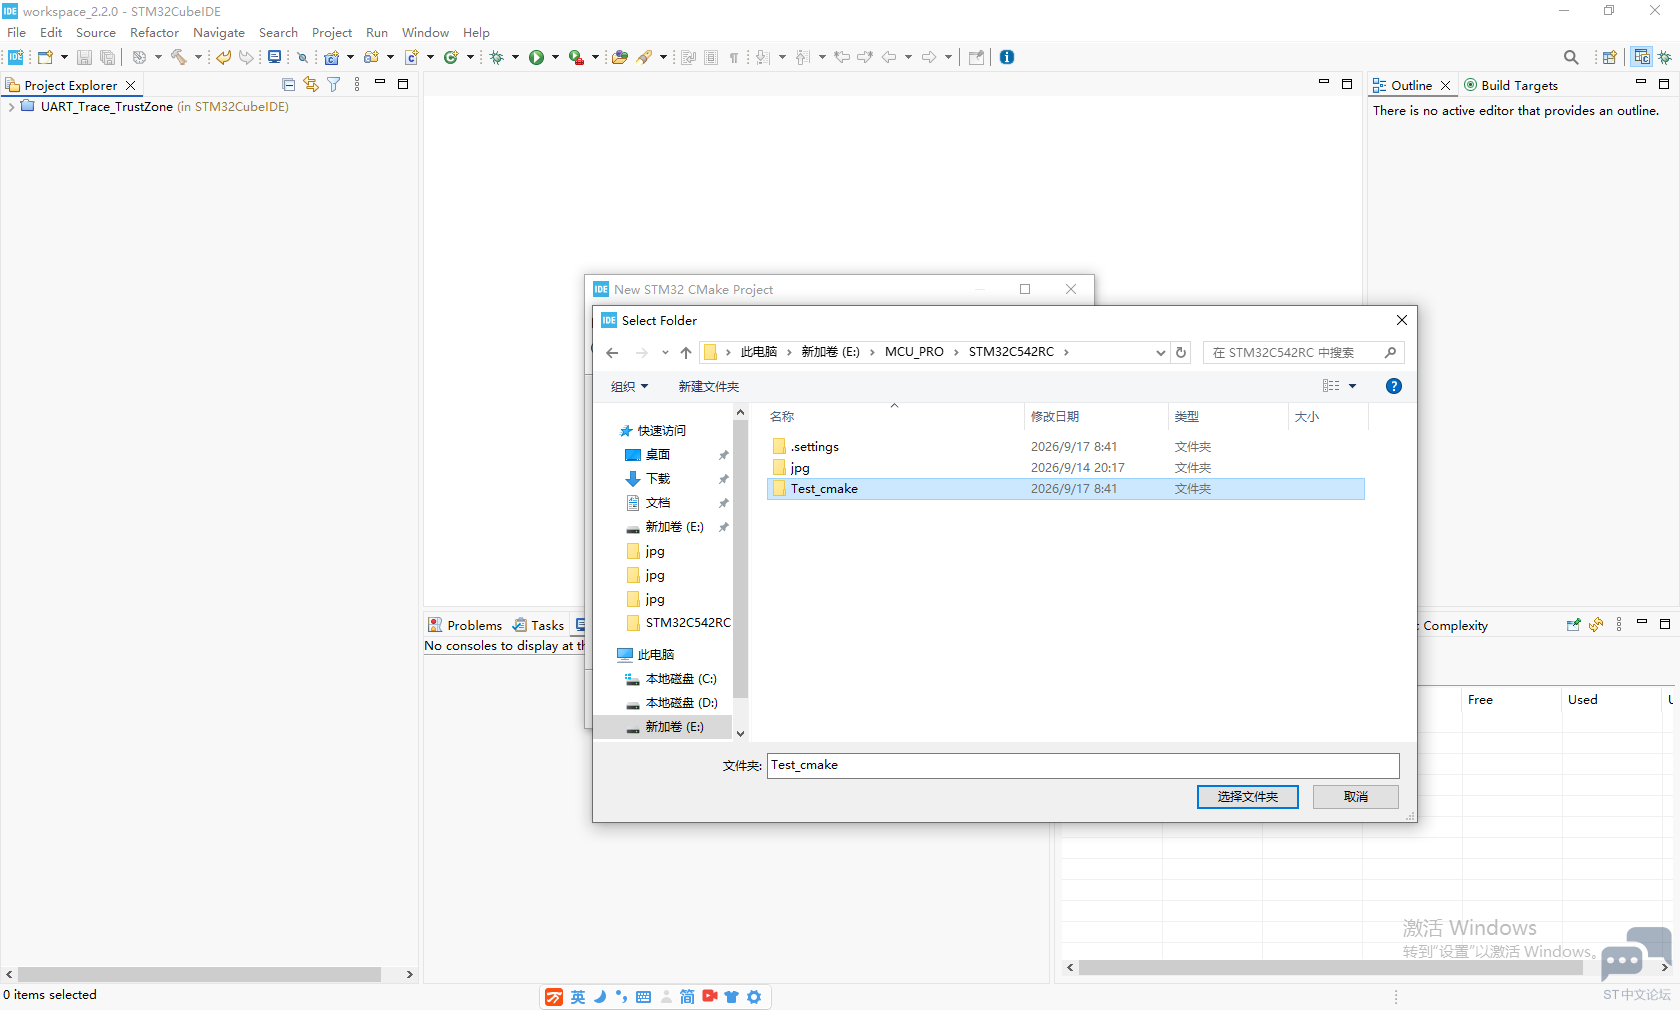Screen dimensions: 1680x1010
Task: Open the Information Center icon
Action: click(x=1007, y=57)
